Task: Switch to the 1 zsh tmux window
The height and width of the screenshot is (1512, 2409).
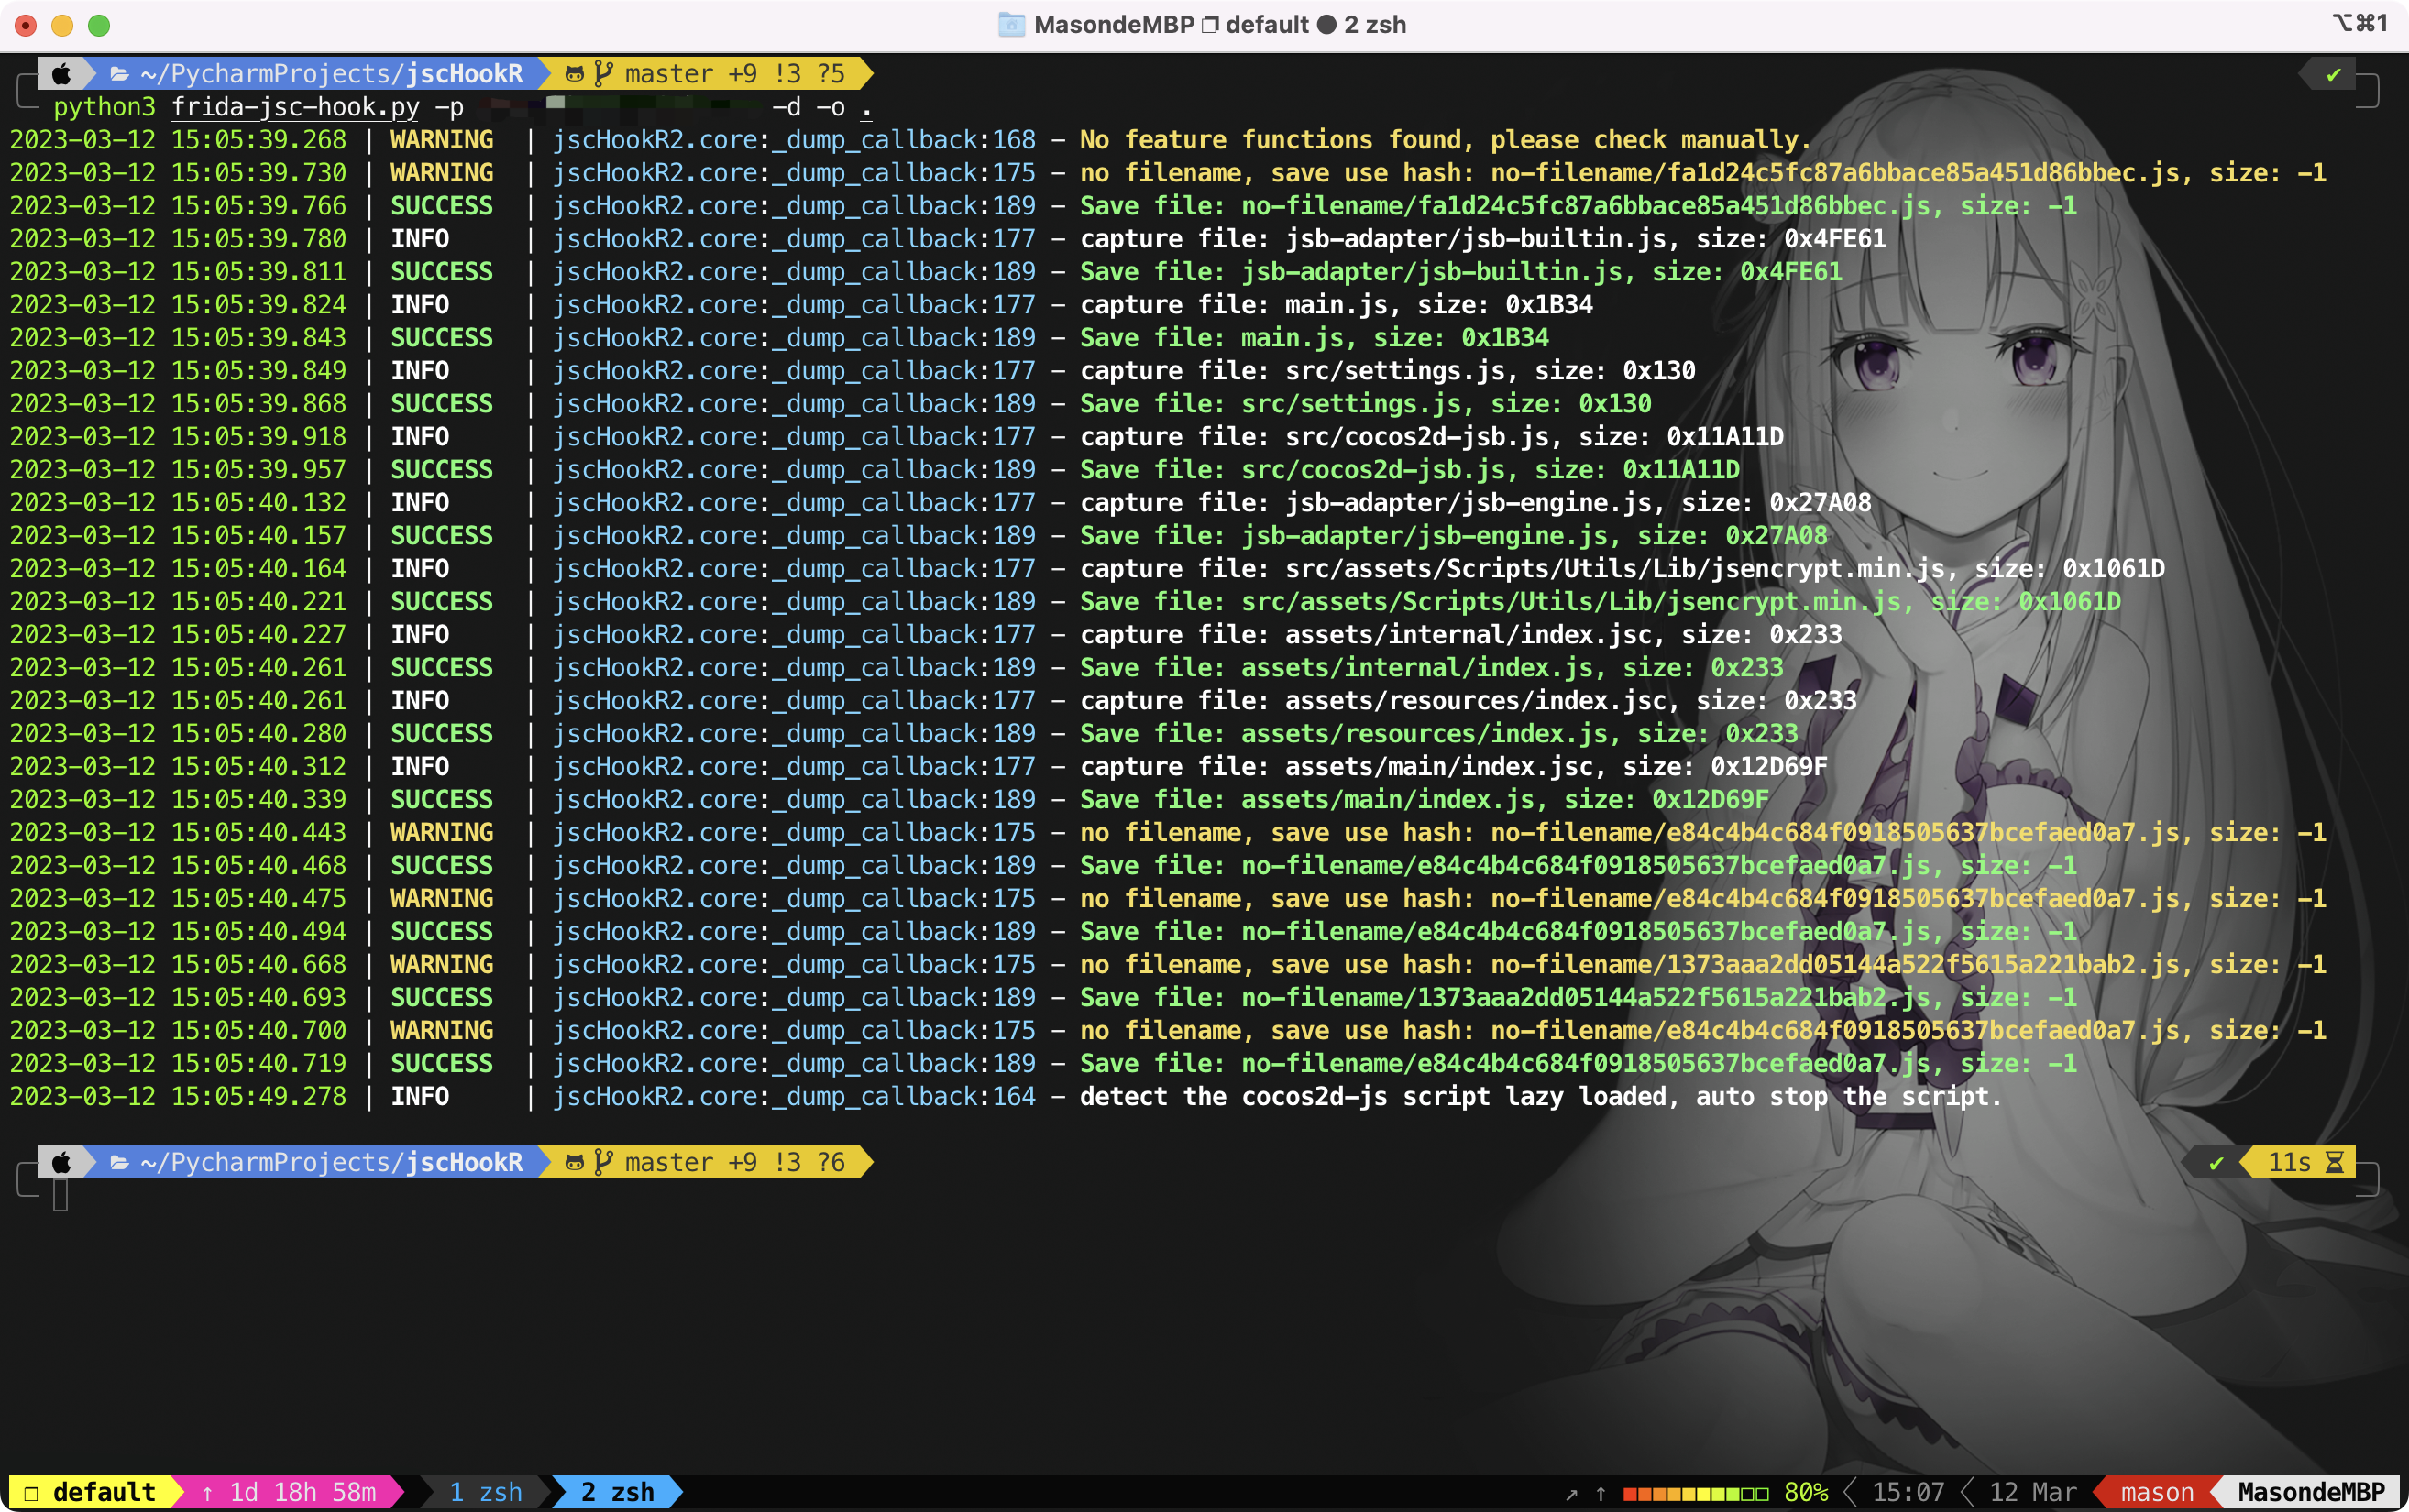Action: (x=485, y=1492)
